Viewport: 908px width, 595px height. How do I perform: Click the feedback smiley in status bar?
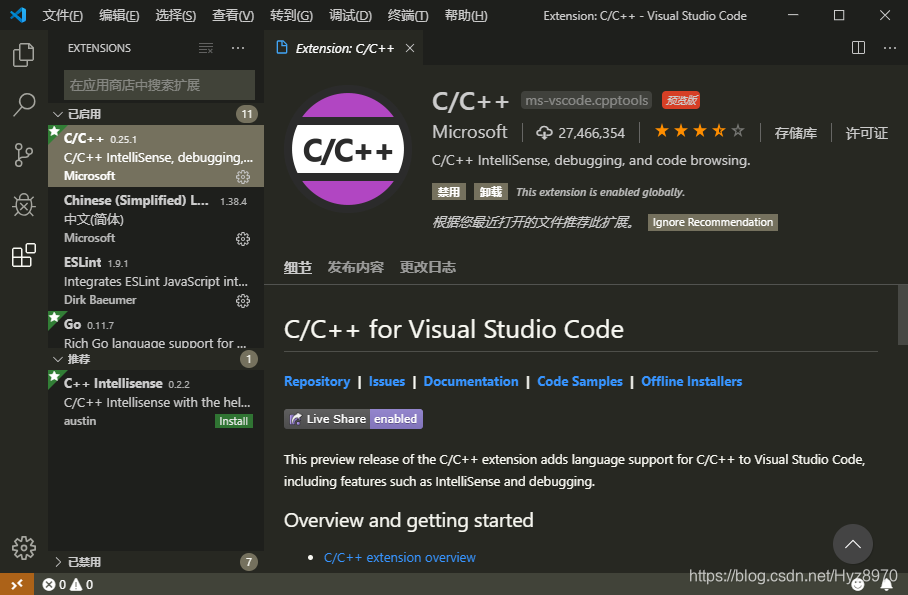tap(858, 585)
